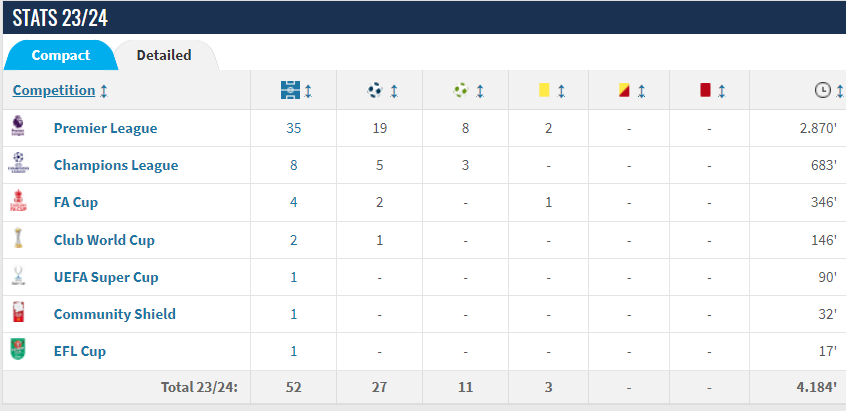Screen dimensions: 846x411
Task: Click the EFL Cup logo icon
Action: point(18,350)
